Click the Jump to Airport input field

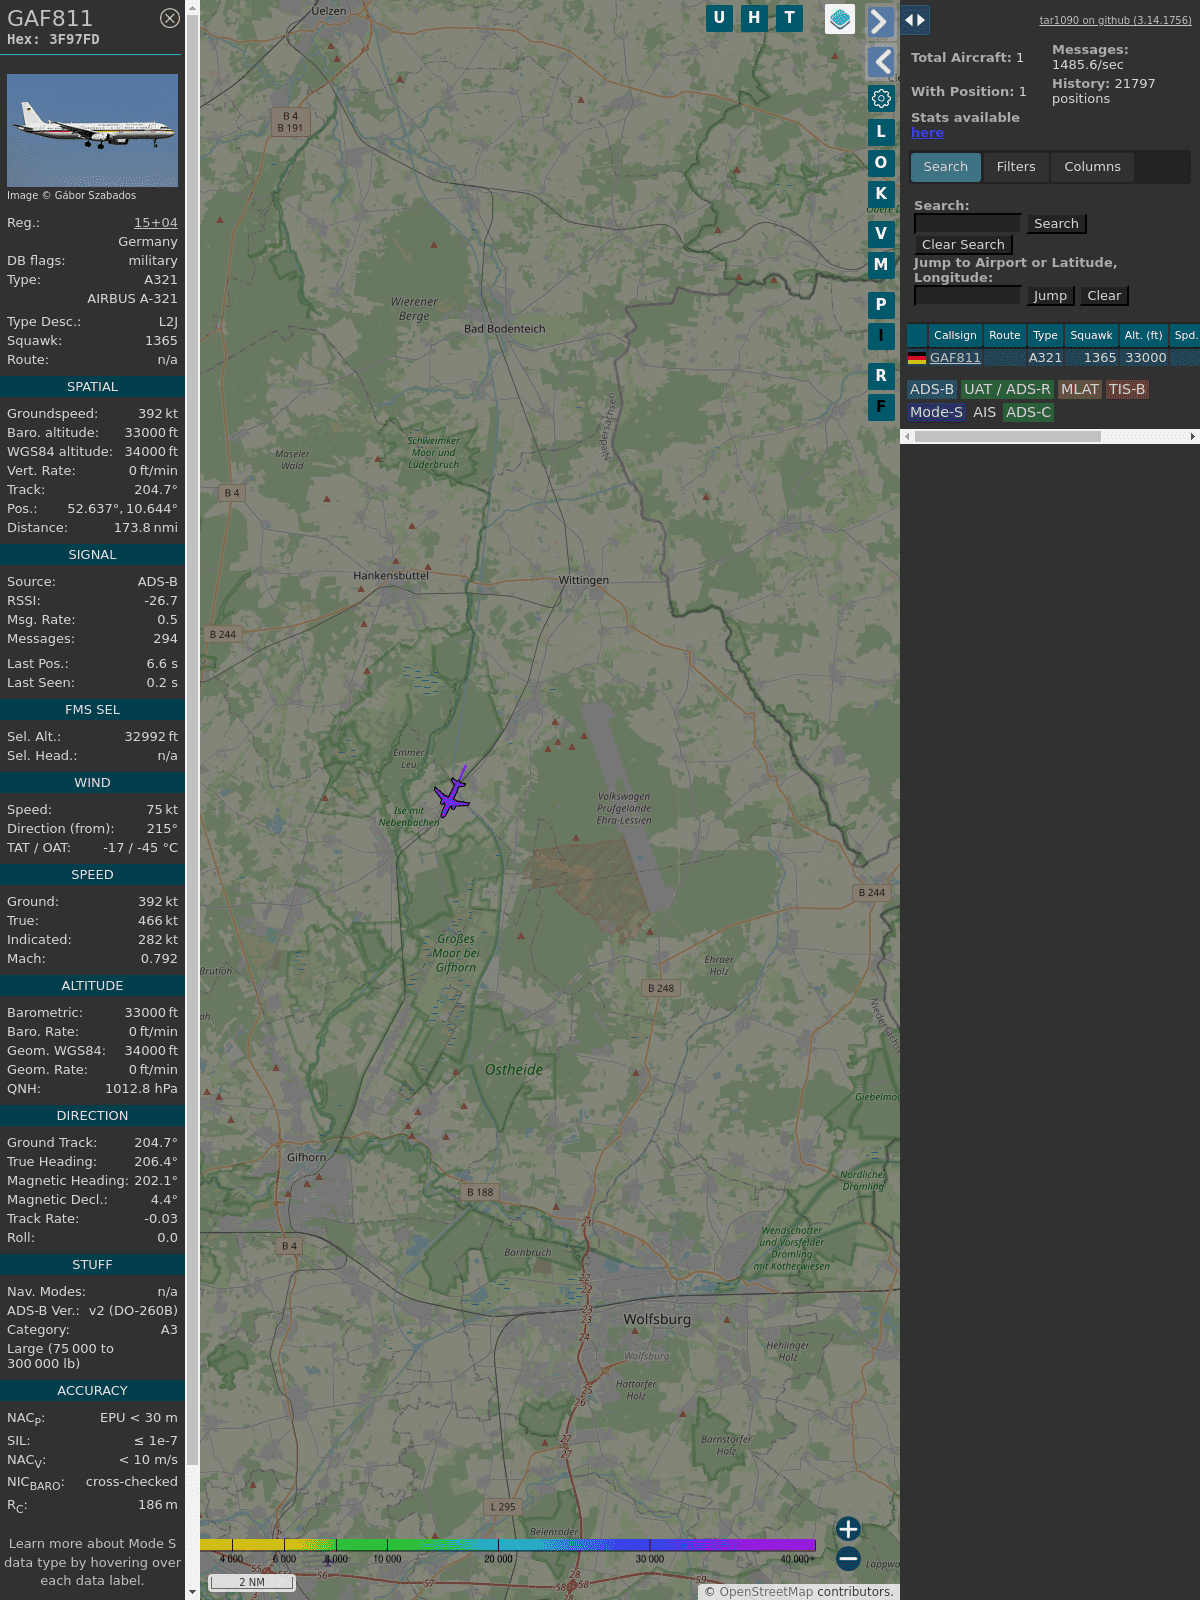967,296
